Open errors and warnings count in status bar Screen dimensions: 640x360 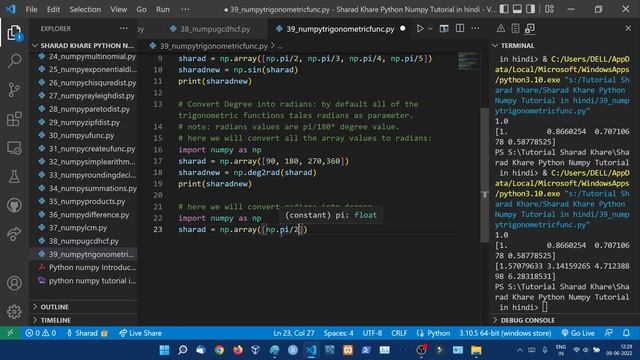40,333
